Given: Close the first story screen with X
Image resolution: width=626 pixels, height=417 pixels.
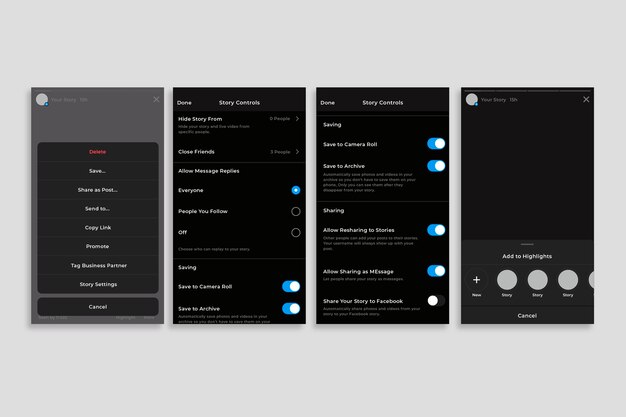Looking at the screenshot, I should (x=156, y=99).
